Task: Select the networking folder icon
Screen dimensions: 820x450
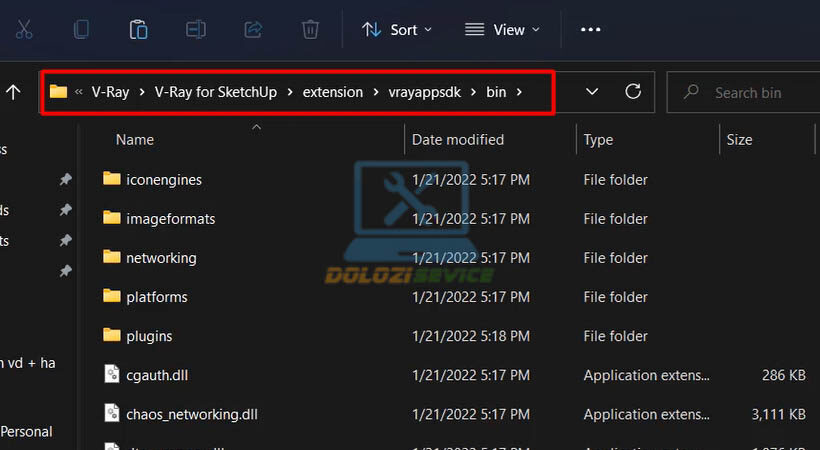Action: coord(111,257)
